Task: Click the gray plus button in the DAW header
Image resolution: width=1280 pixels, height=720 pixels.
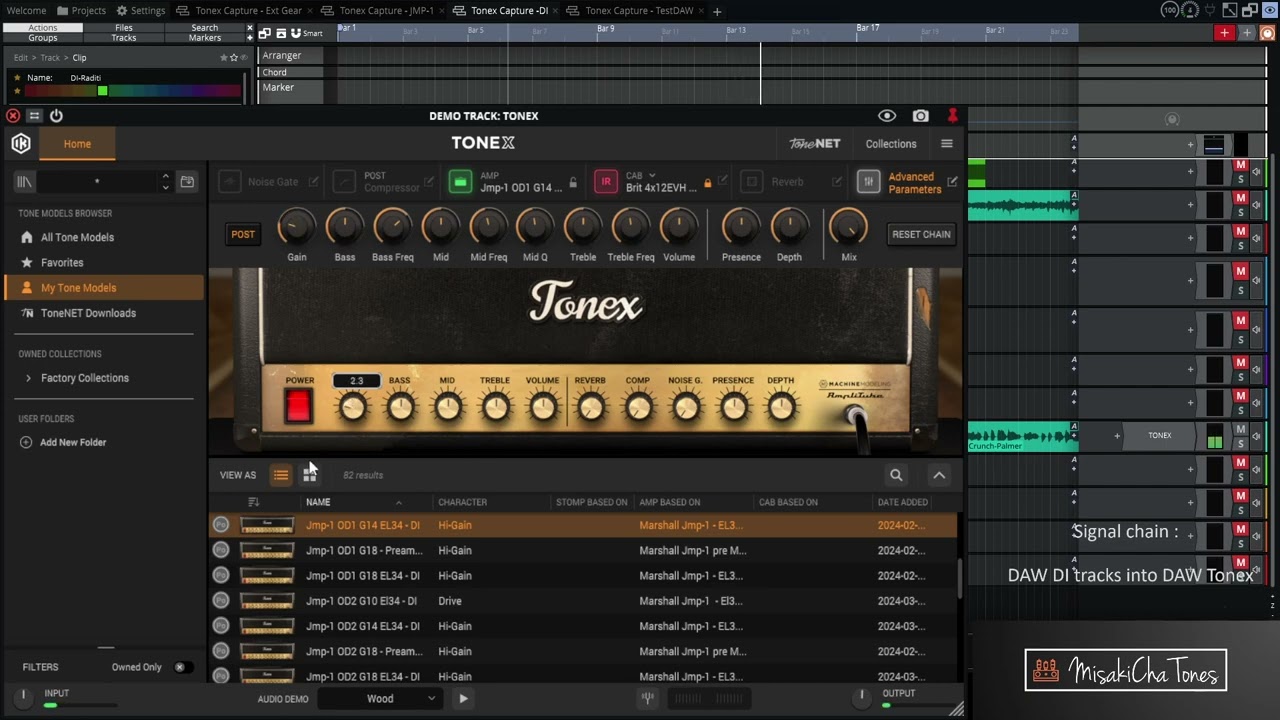Action: (x=1247, y=33)
